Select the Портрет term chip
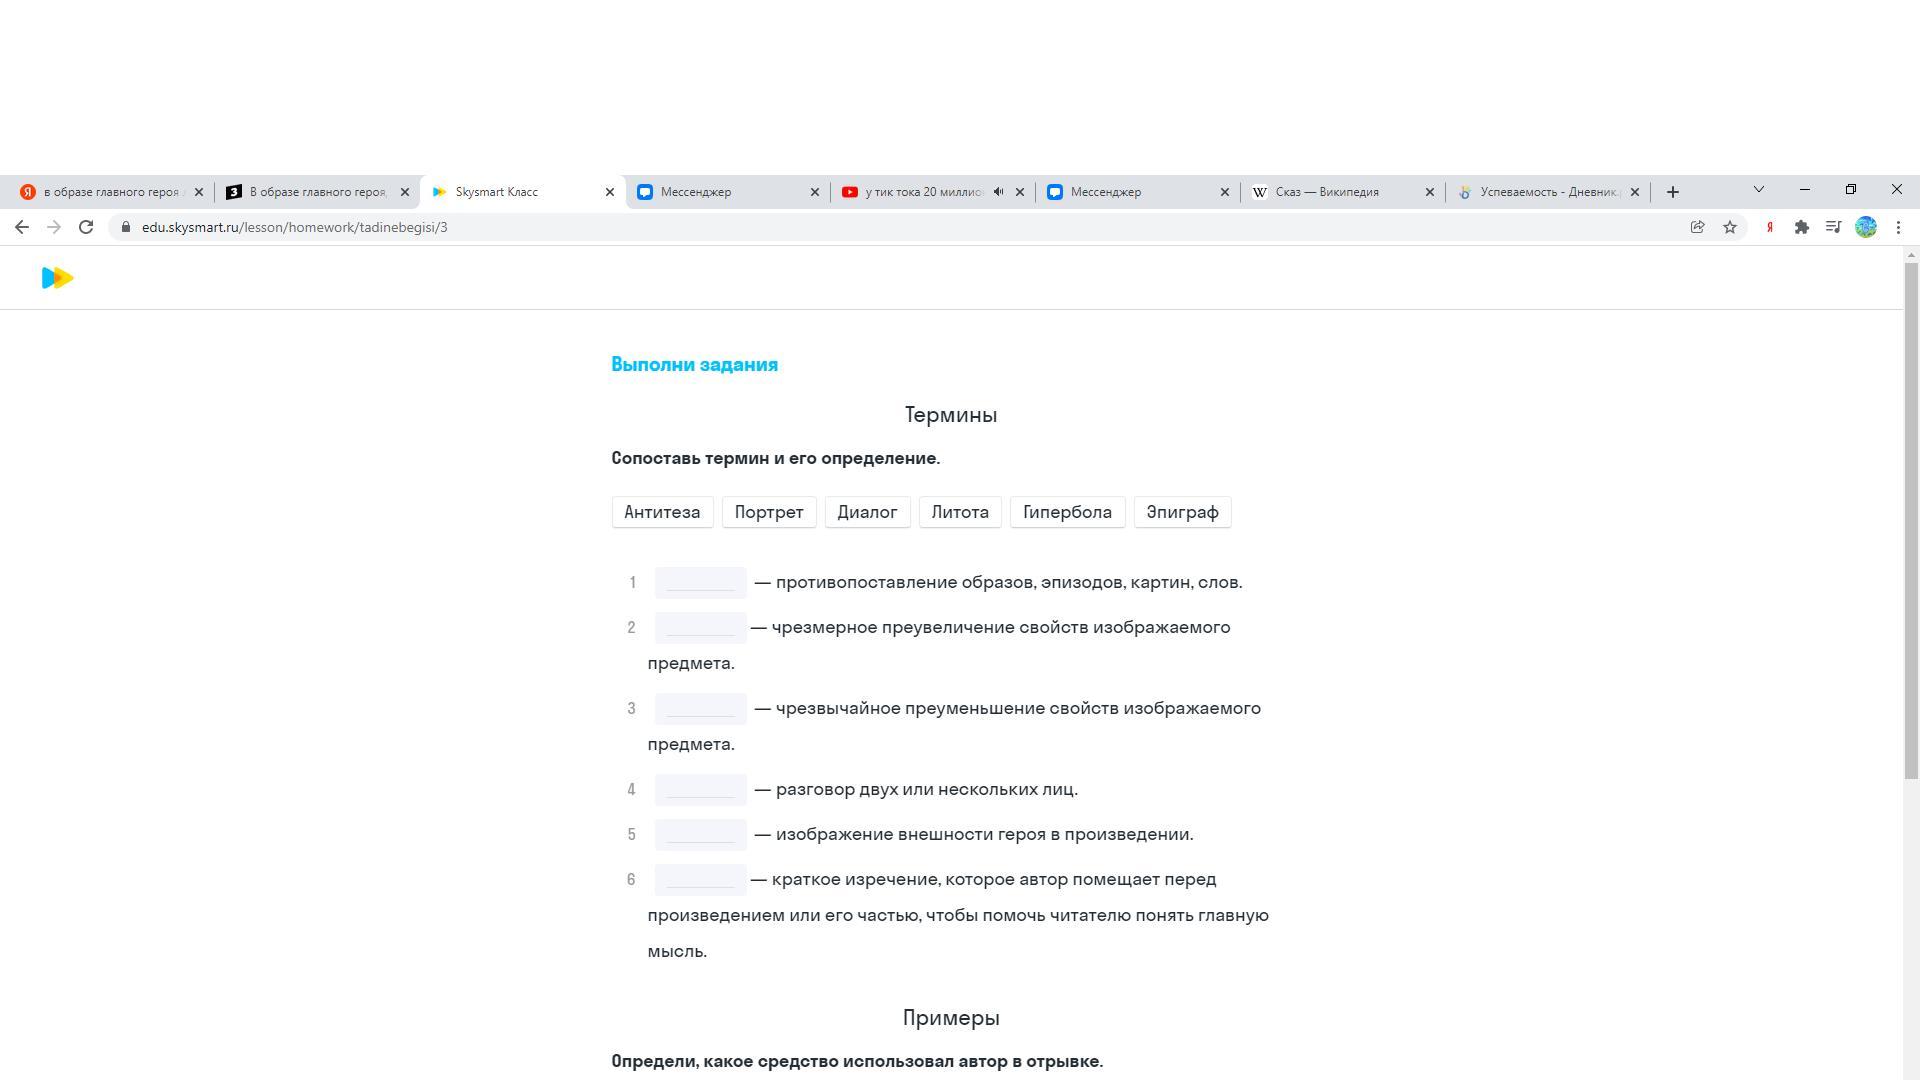 coord(769,512)
